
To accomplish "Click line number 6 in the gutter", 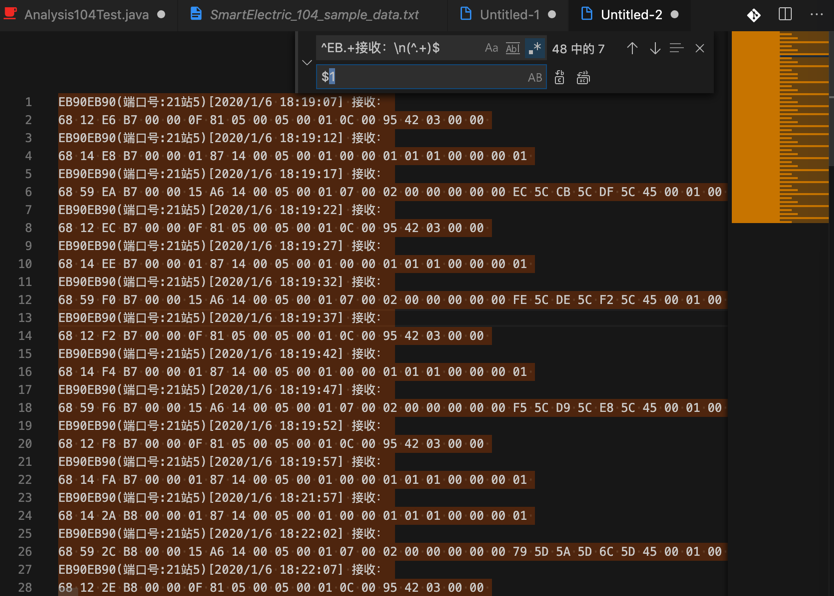I will click(28, 192).
